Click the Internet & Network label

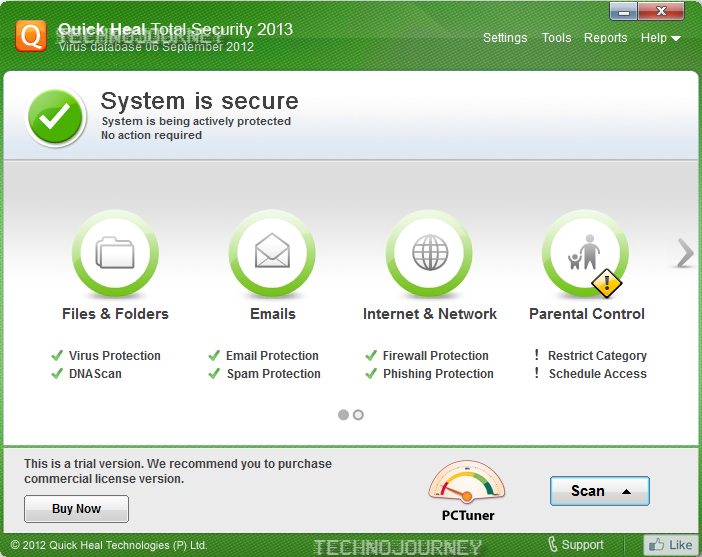click(x=430, y=314)
